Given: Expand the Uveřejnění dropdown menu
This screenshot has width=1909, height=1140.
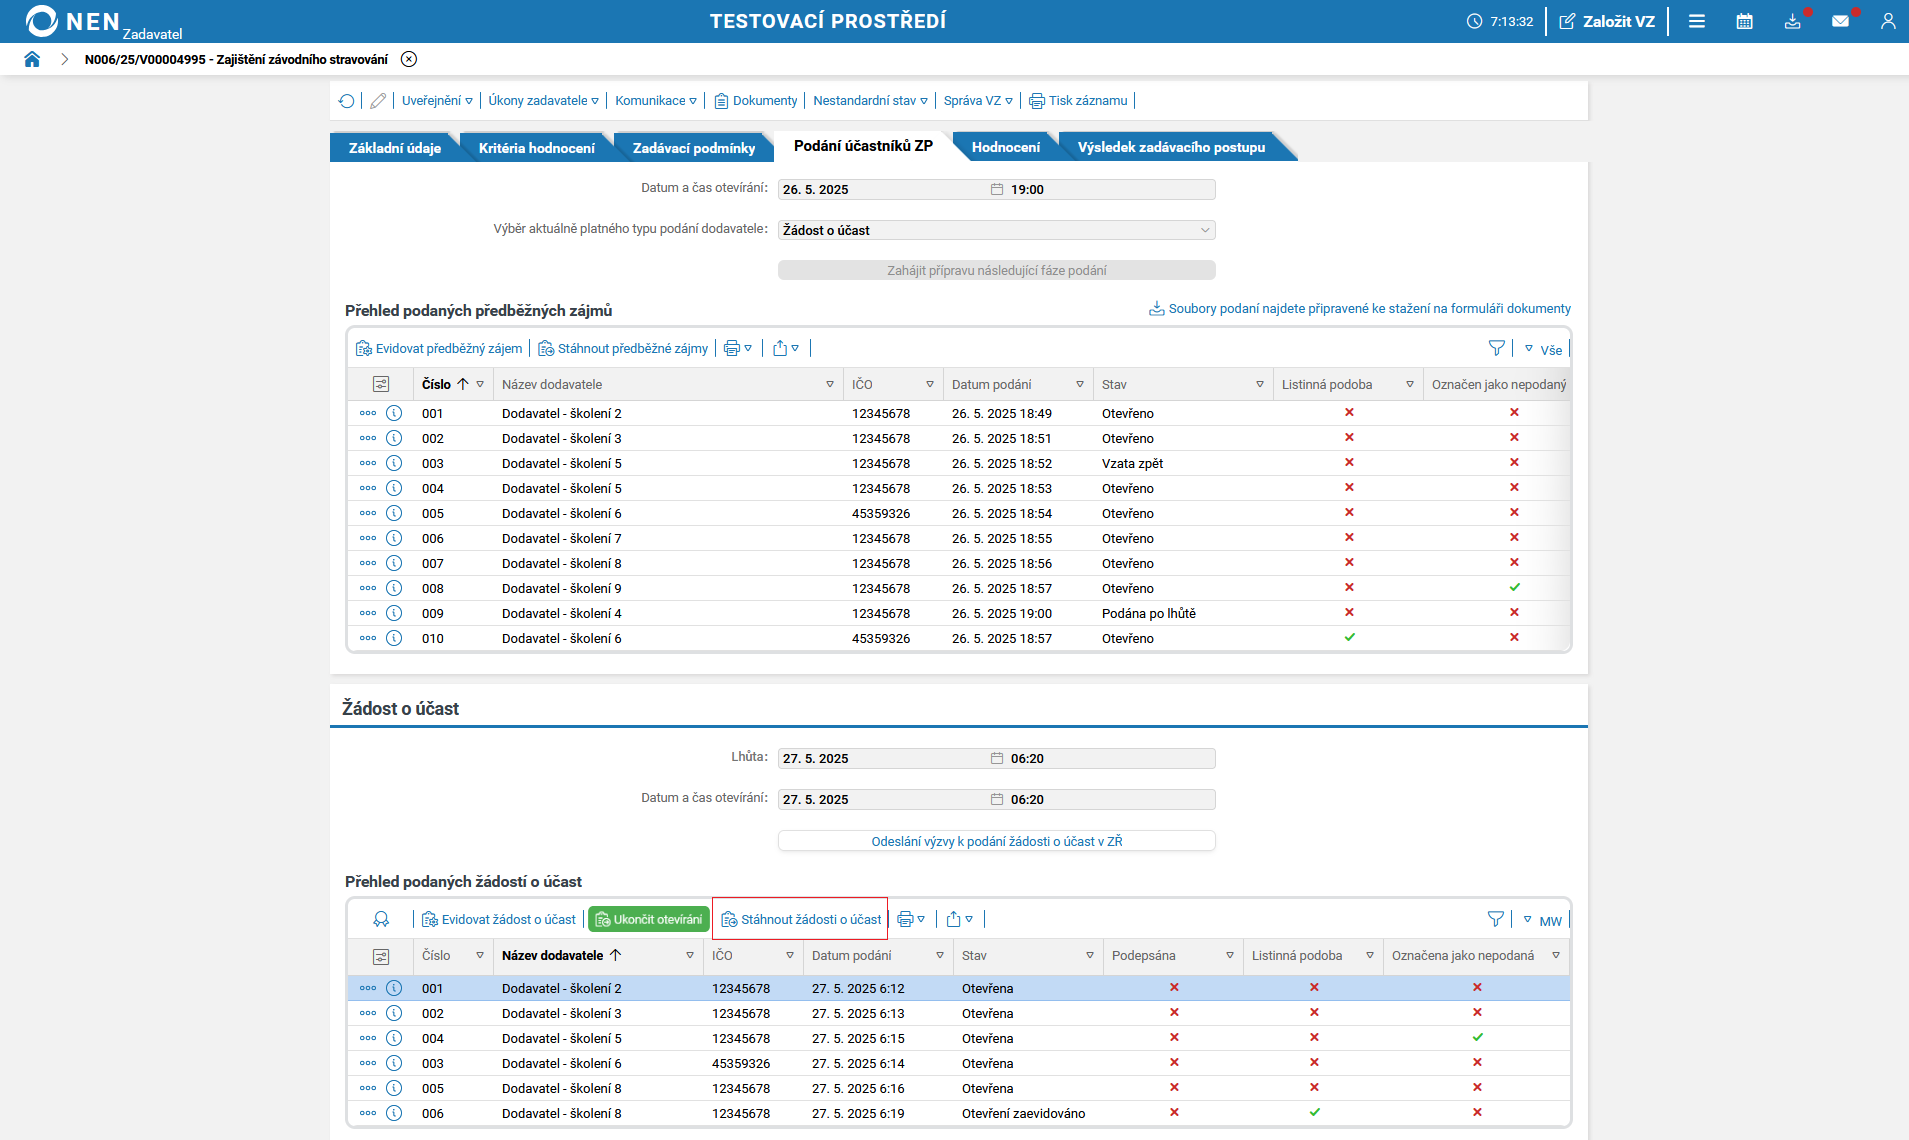Looking at the screenshot, I should click(x=437, y=101).
